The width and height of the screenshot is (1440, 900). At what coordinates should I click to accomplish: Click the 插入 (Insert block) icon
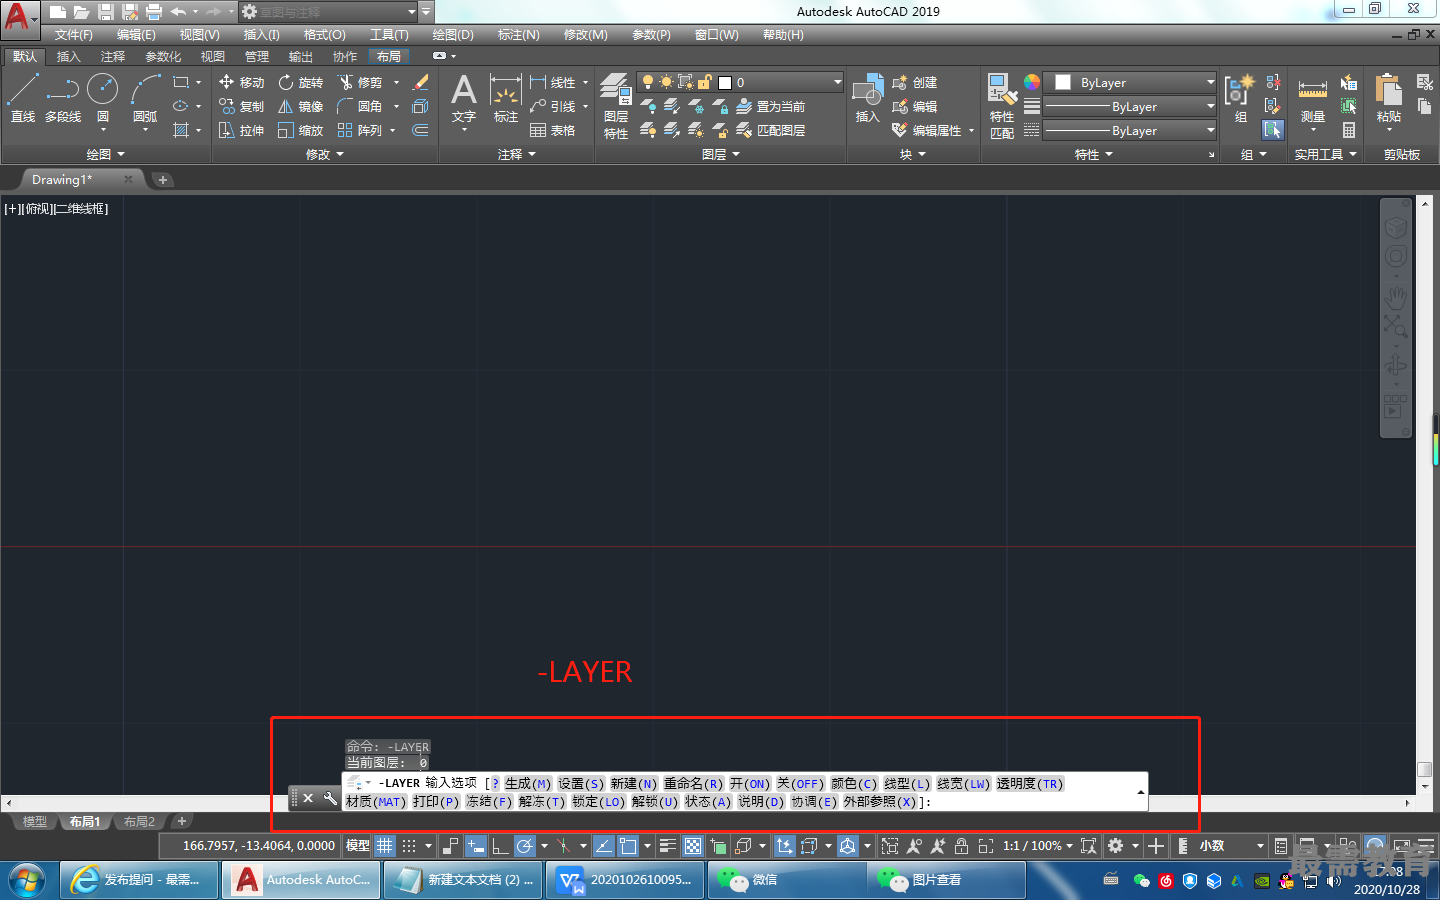[867, 98]
